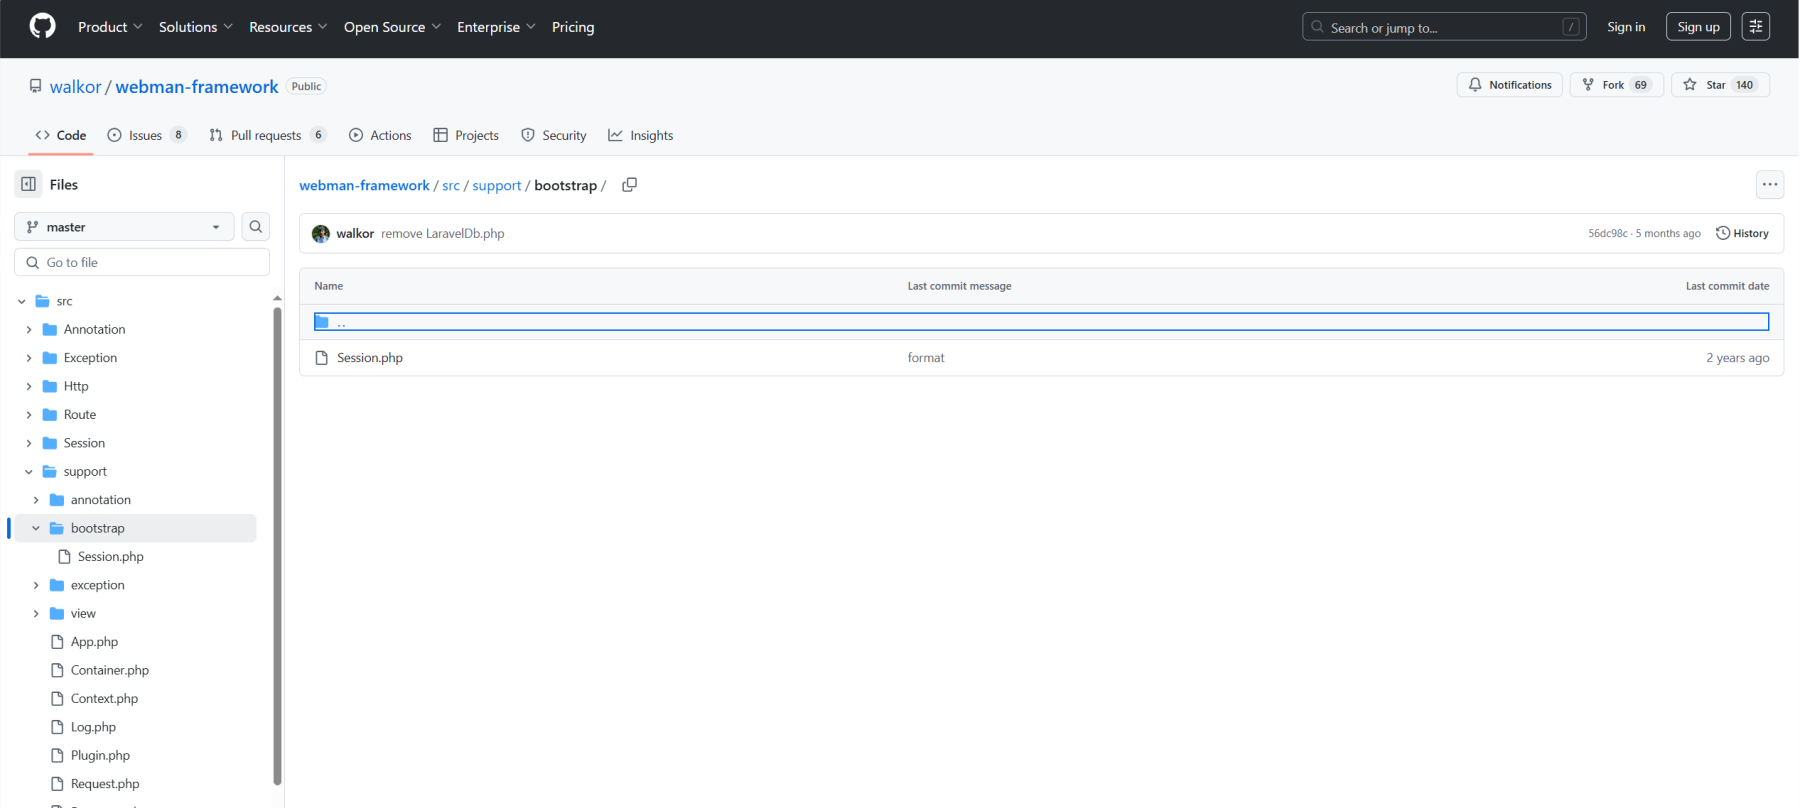Go to src in the breadcrumb
This screenshot has height=808, width=1800.
click(451, 185)
